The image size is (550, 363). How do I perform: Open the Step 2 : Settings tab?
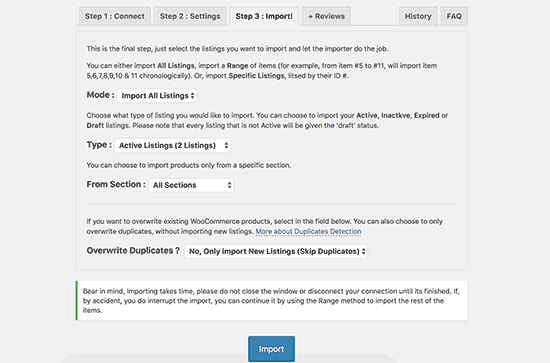[x=190, y=16]
